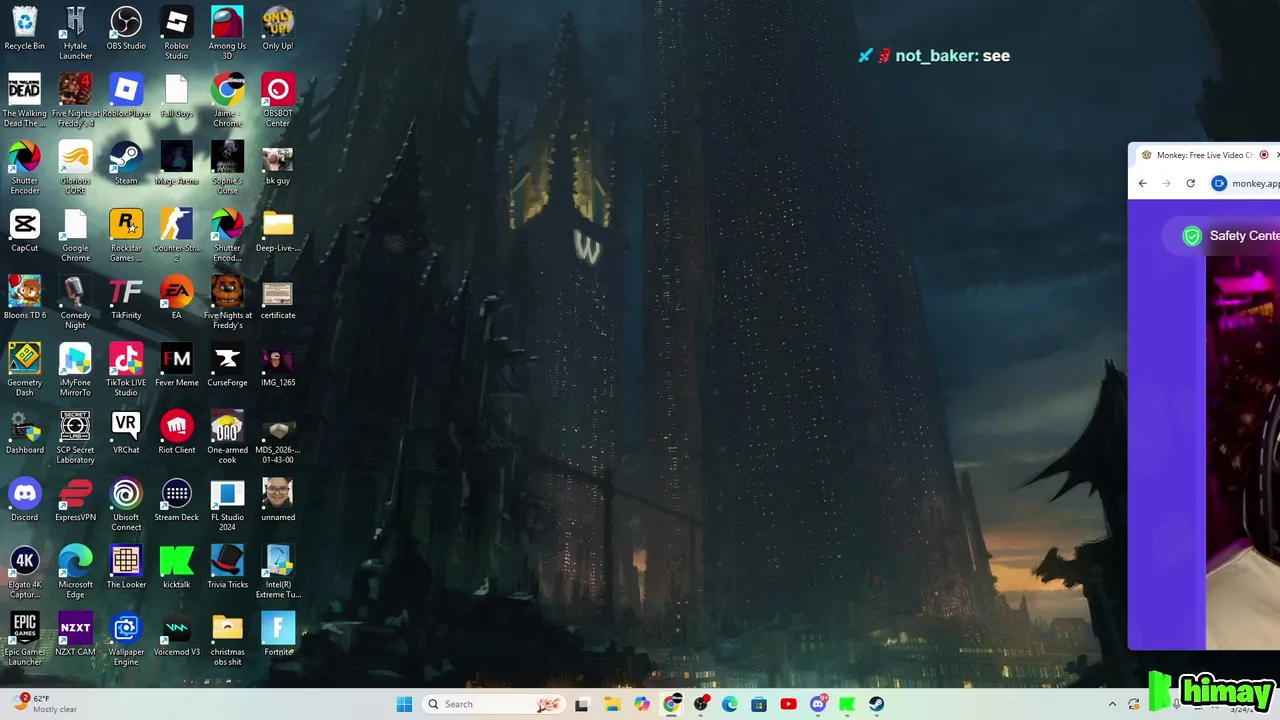Open Among Us 3D desktop shortcut
This screenshot has height=720, width=1280.
(227, 33)
